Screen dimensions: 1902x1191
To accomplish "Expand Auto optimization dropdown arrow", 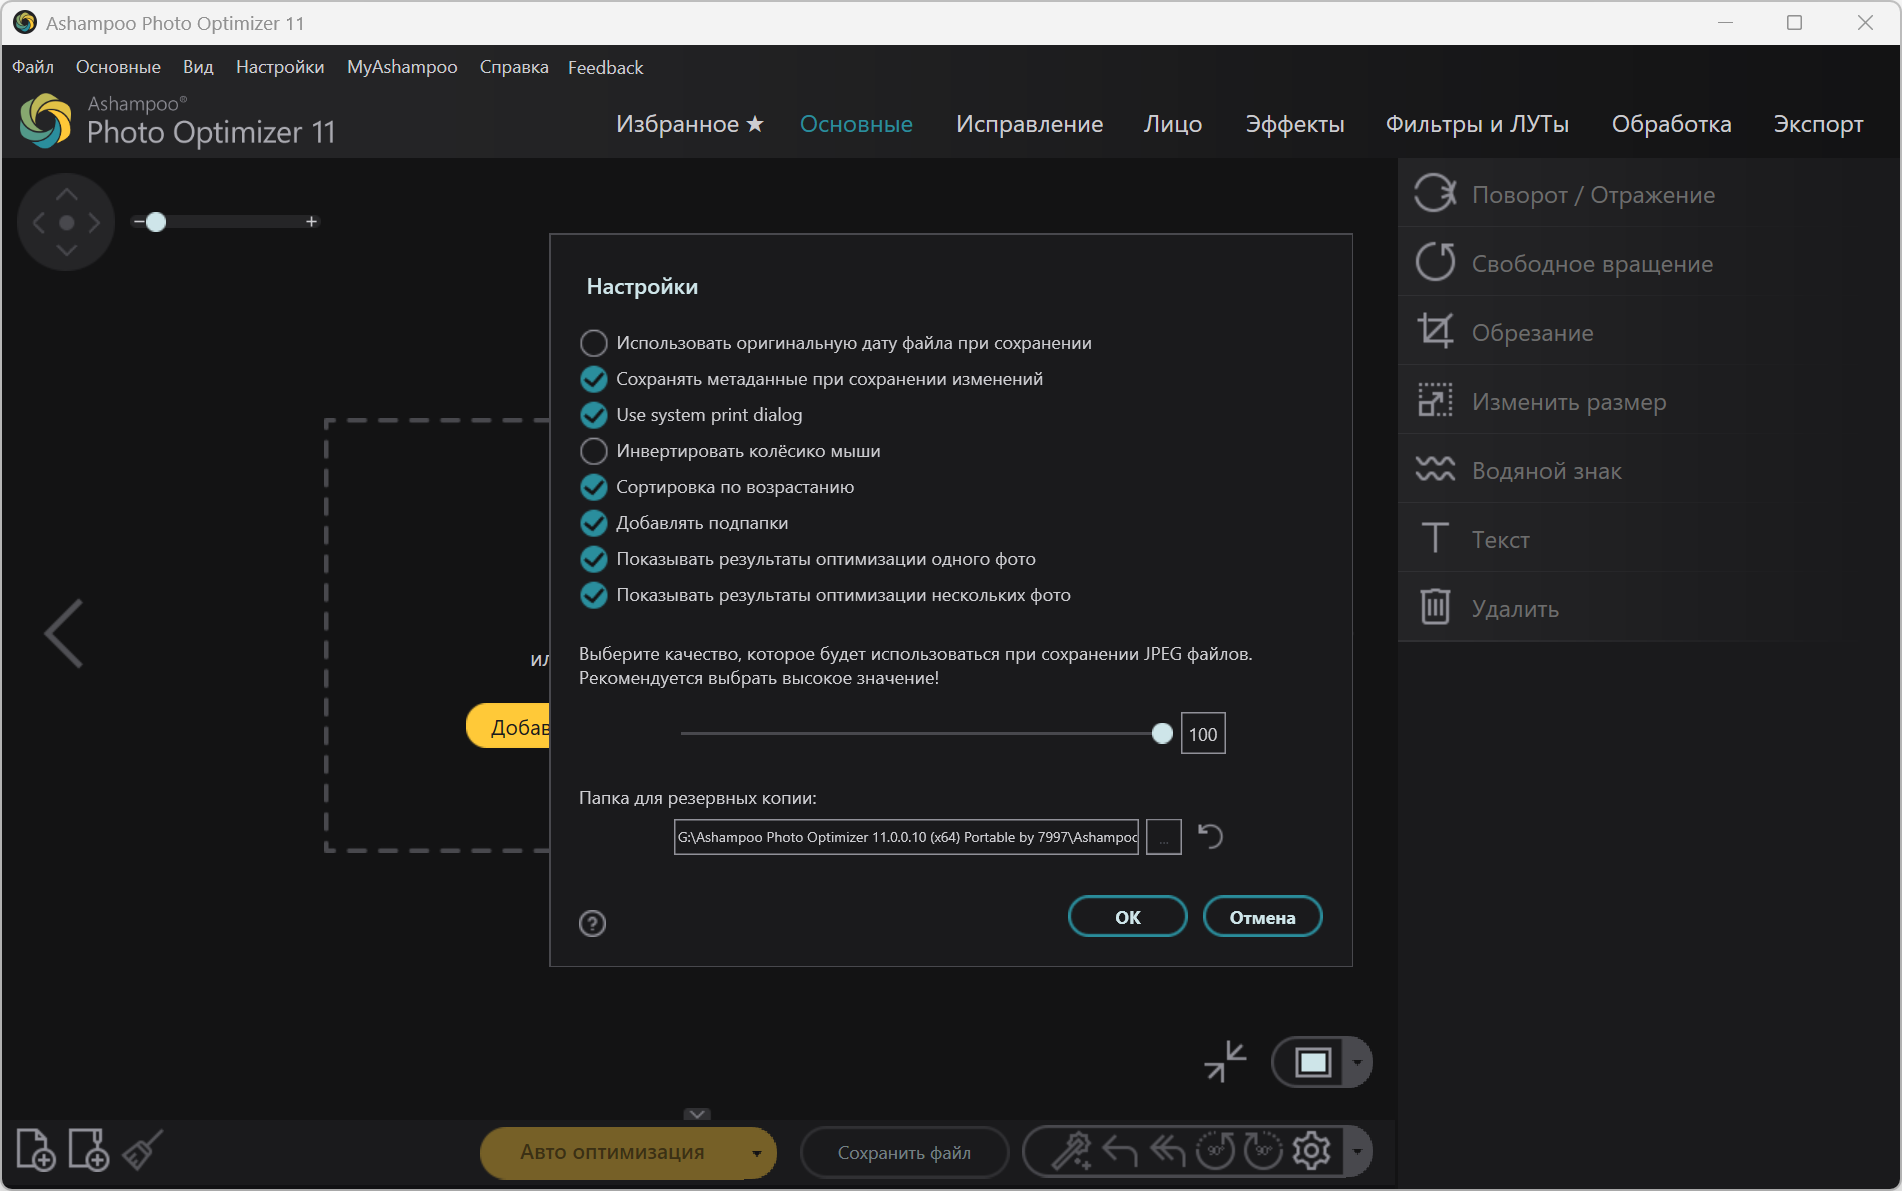I will click(757, 1153).
